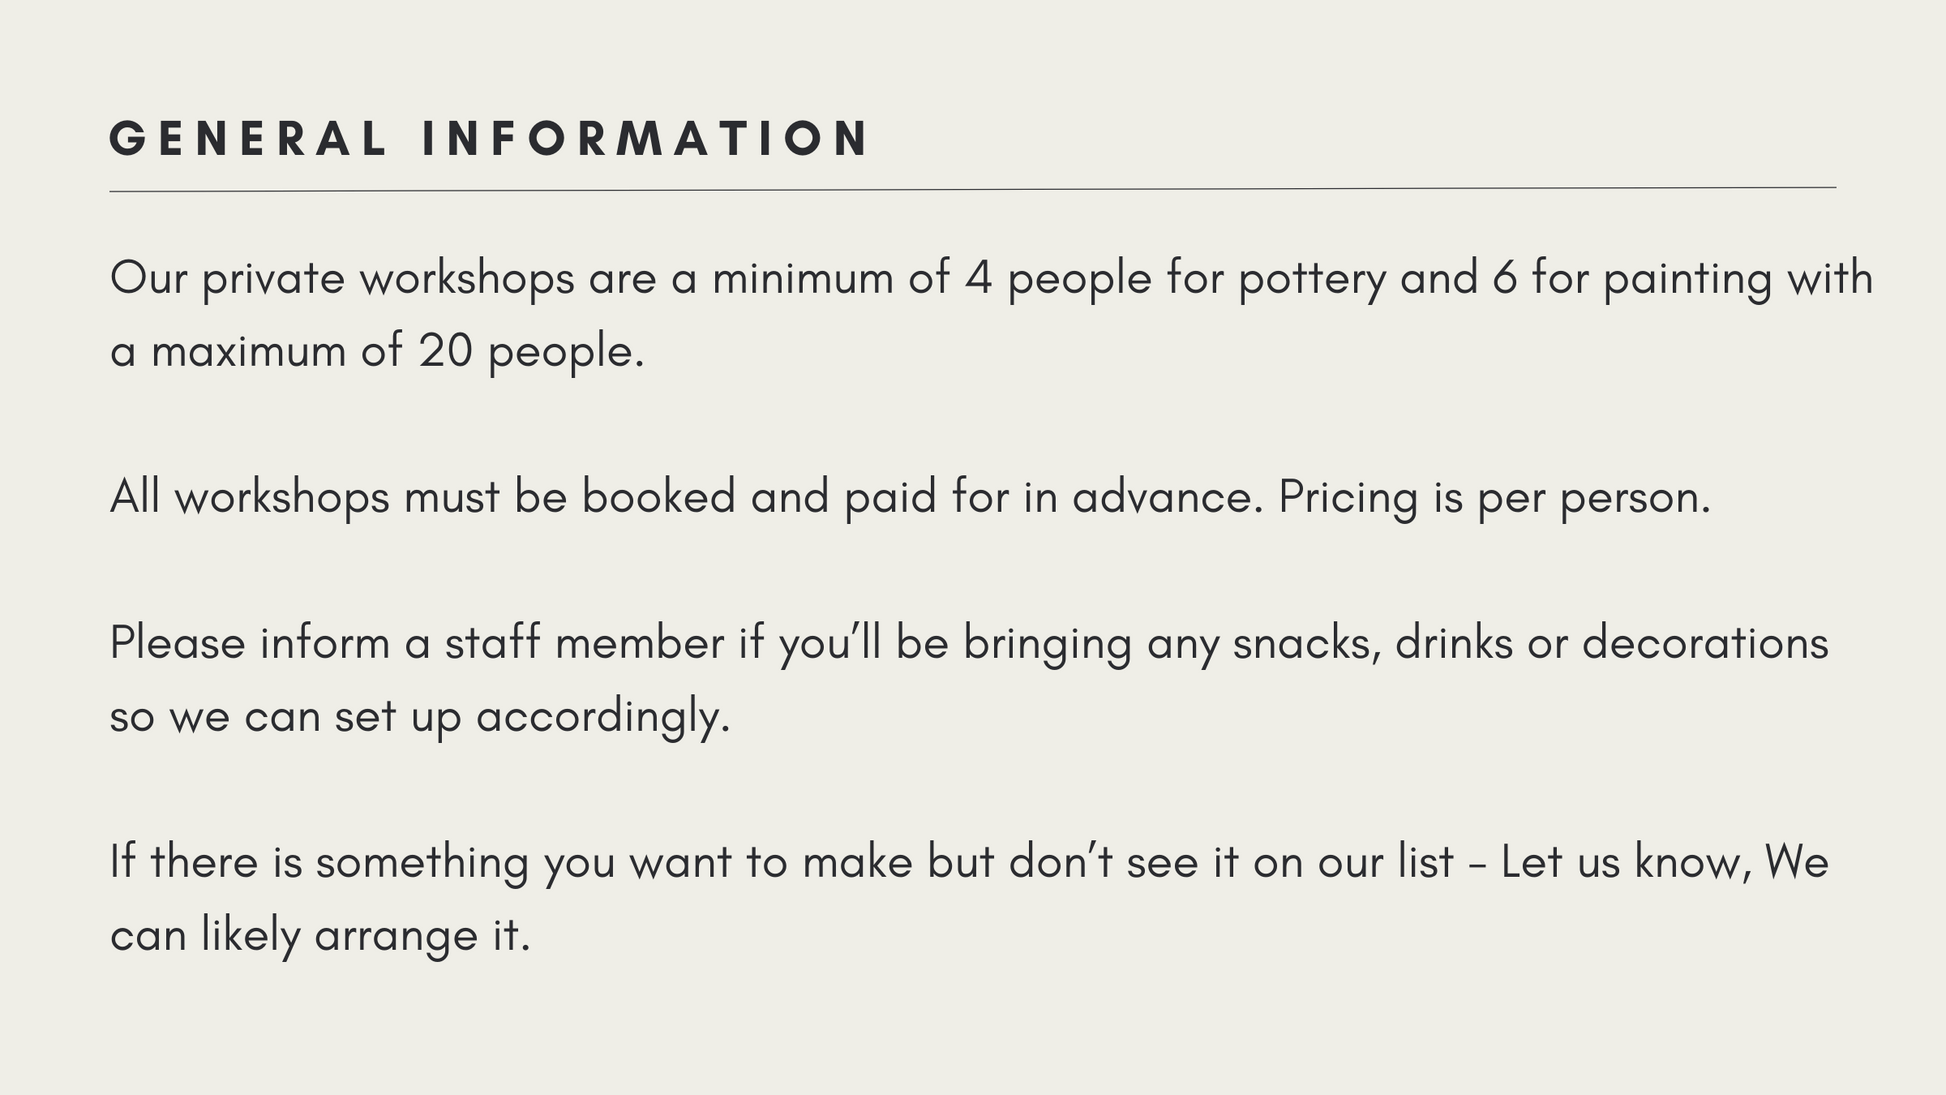Click the word 'decorations' in third paragraph
The height and width of the screenshot is (1095, 1946).
[x=1705, y=643]
